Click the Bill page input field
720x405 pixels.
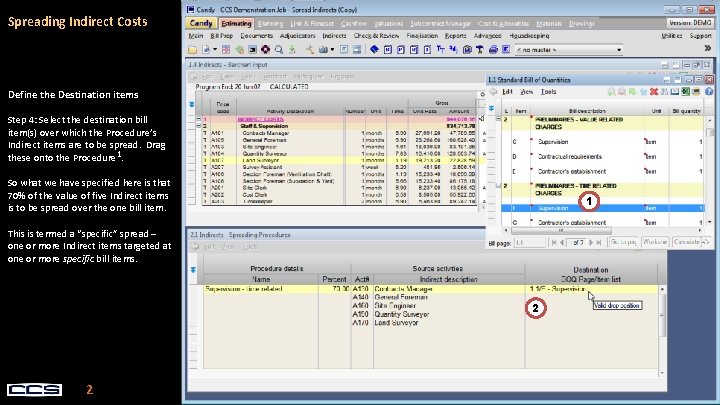click(529, 242)
